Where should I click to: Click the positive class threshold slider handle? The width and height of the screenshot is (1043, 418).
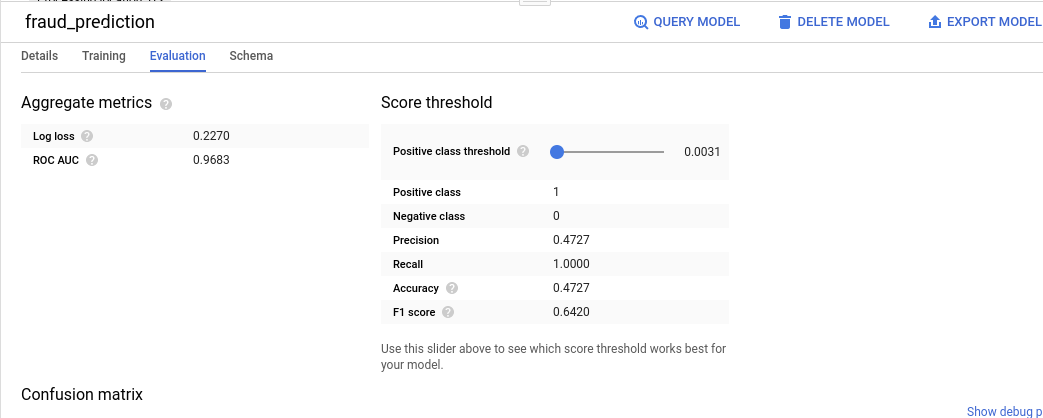(x=557, y=152)
